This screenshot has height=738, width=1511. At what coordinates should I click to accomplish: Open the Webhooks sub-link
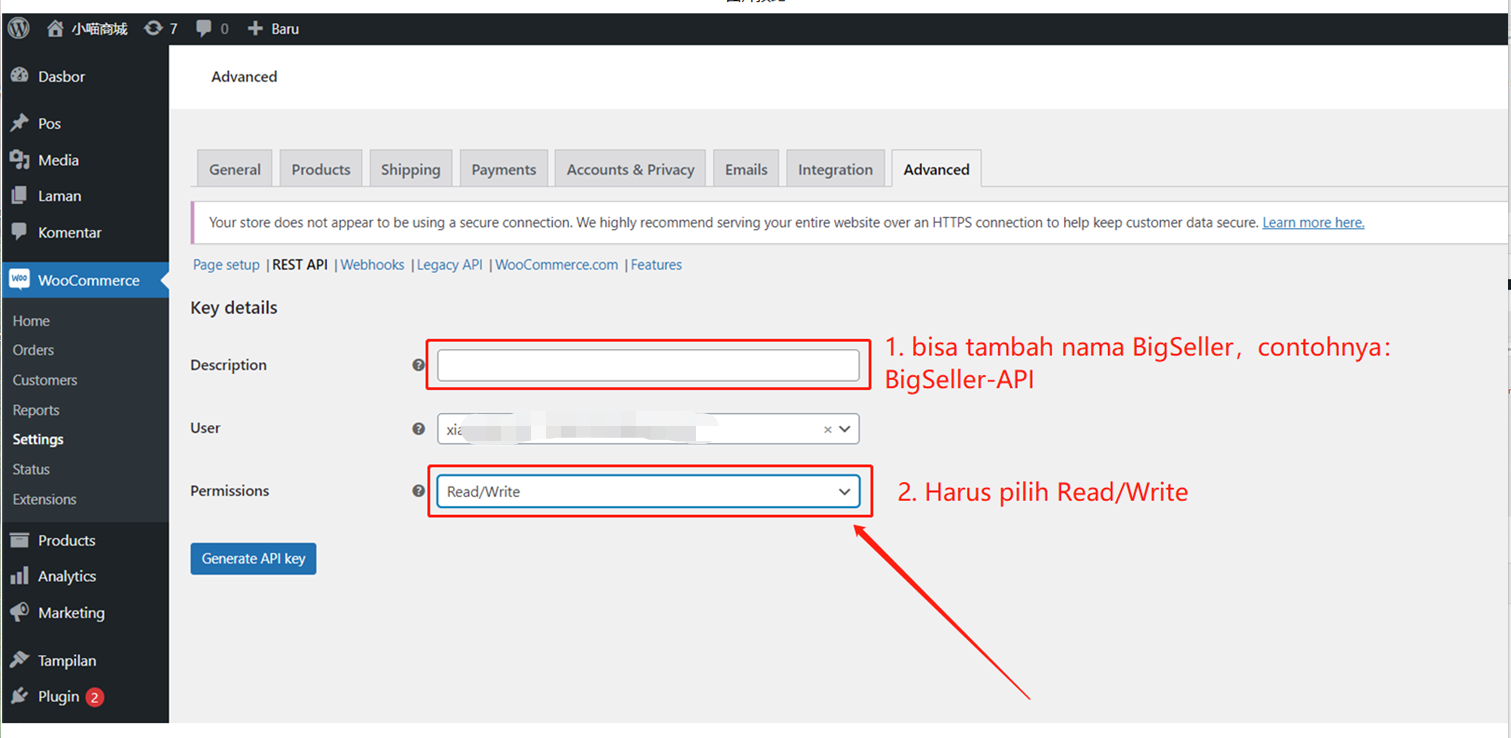point(373,265)
